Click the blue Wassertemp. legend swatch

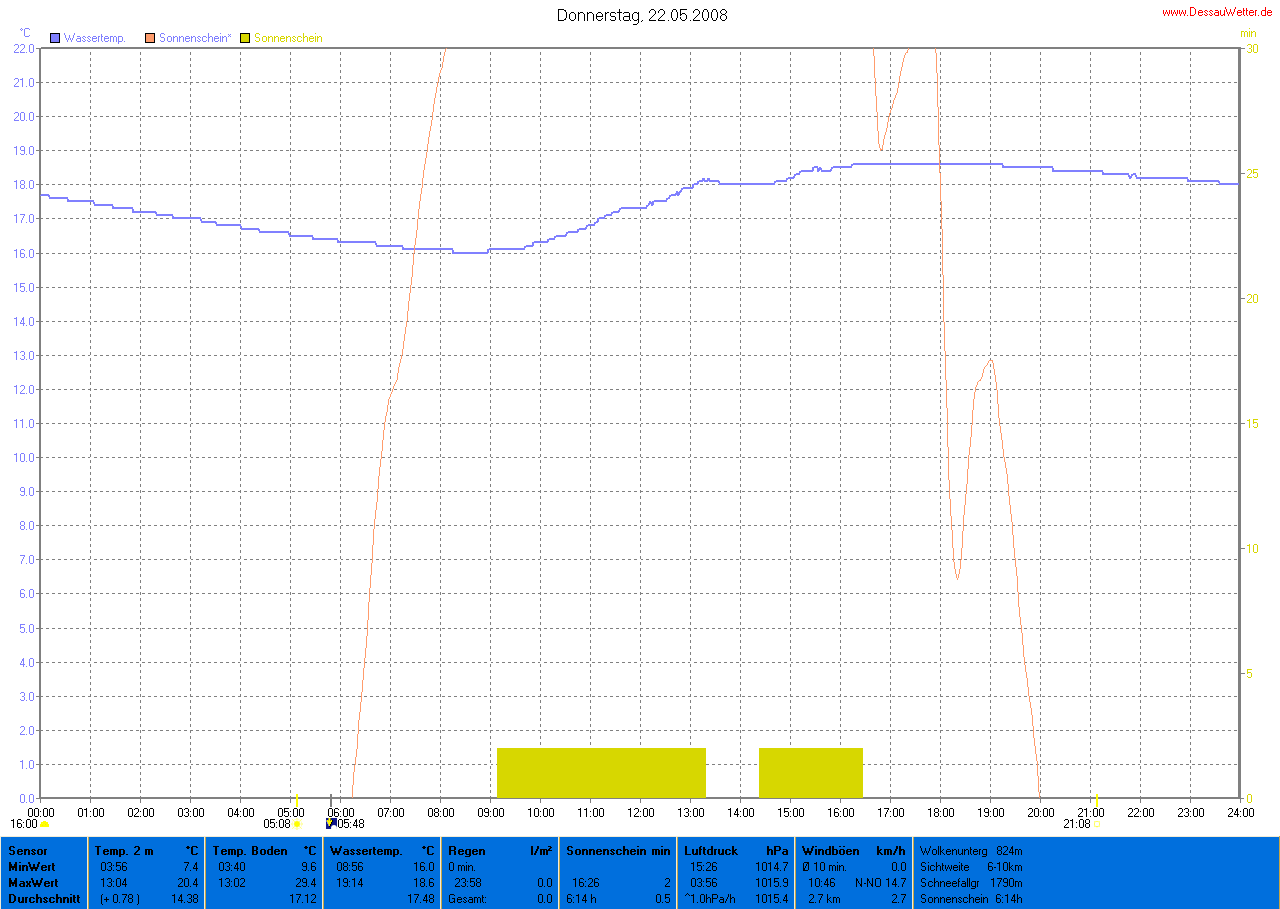tap(55, 38)
